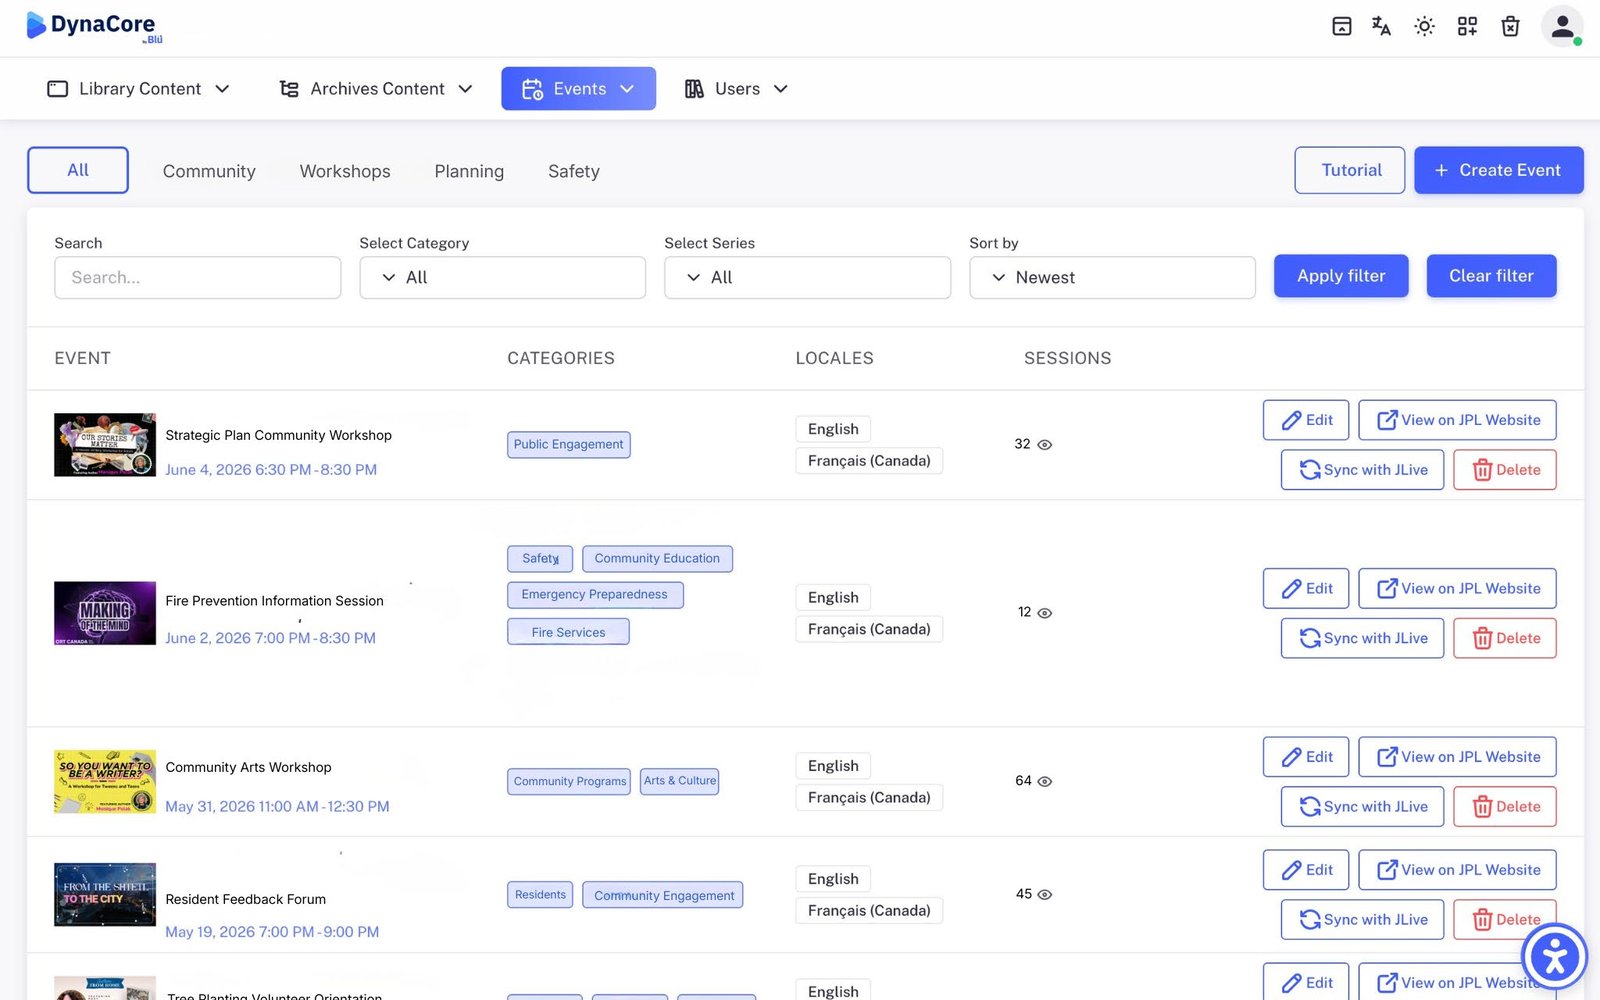This screenshot has width=1600, height=1000.
Task: Sync Strategic Plan Community Workshop with JLive
Action: point(1362,470)
